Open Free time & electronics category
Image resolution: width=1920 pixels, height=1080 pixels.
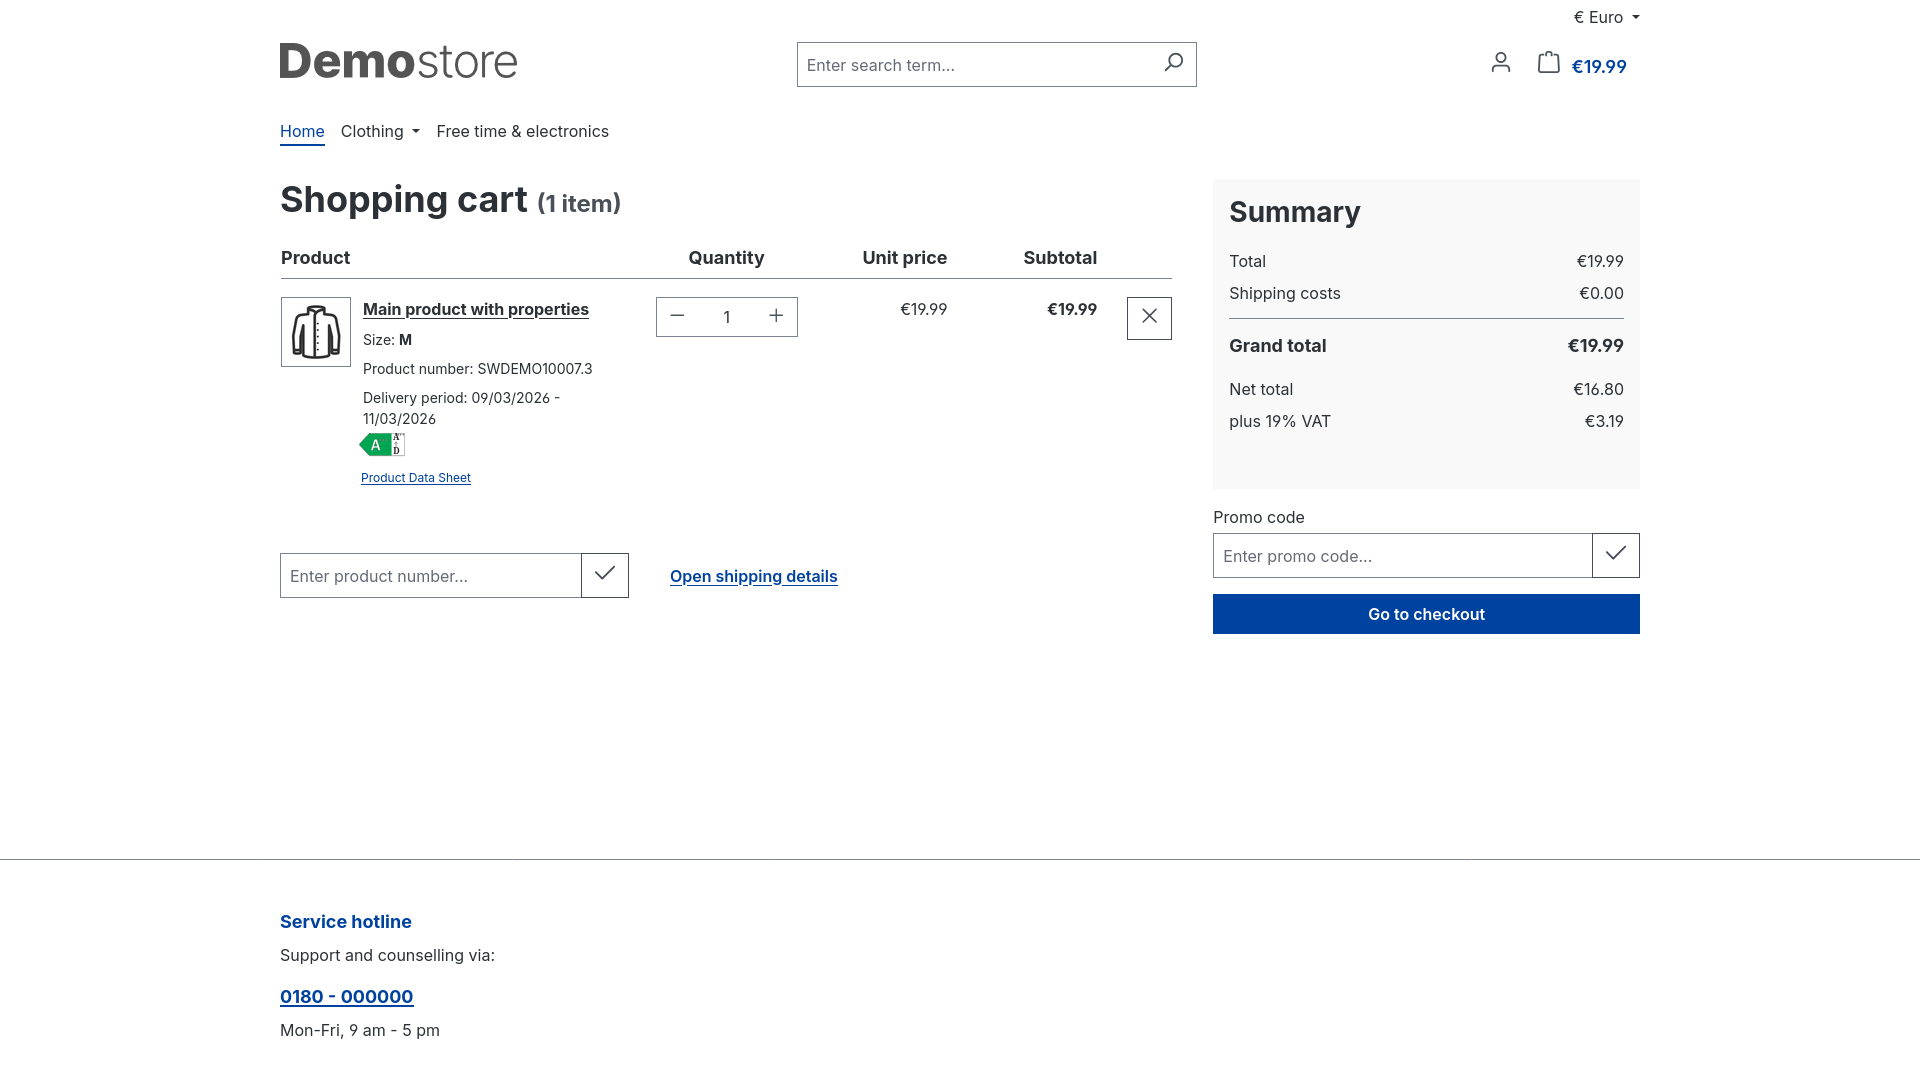click(x=522, y=131)
